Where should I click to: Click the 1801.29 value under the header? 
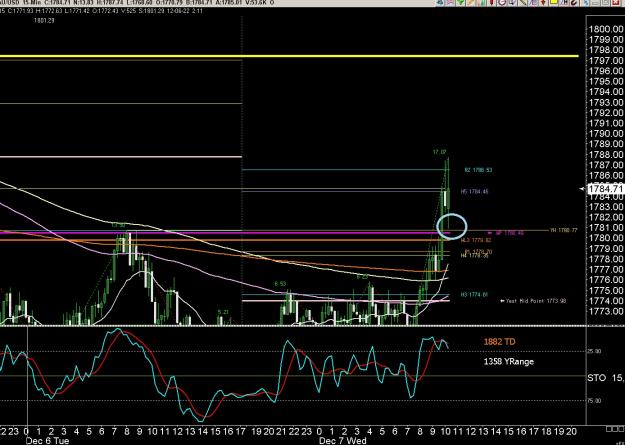click(x=45, y=20)
